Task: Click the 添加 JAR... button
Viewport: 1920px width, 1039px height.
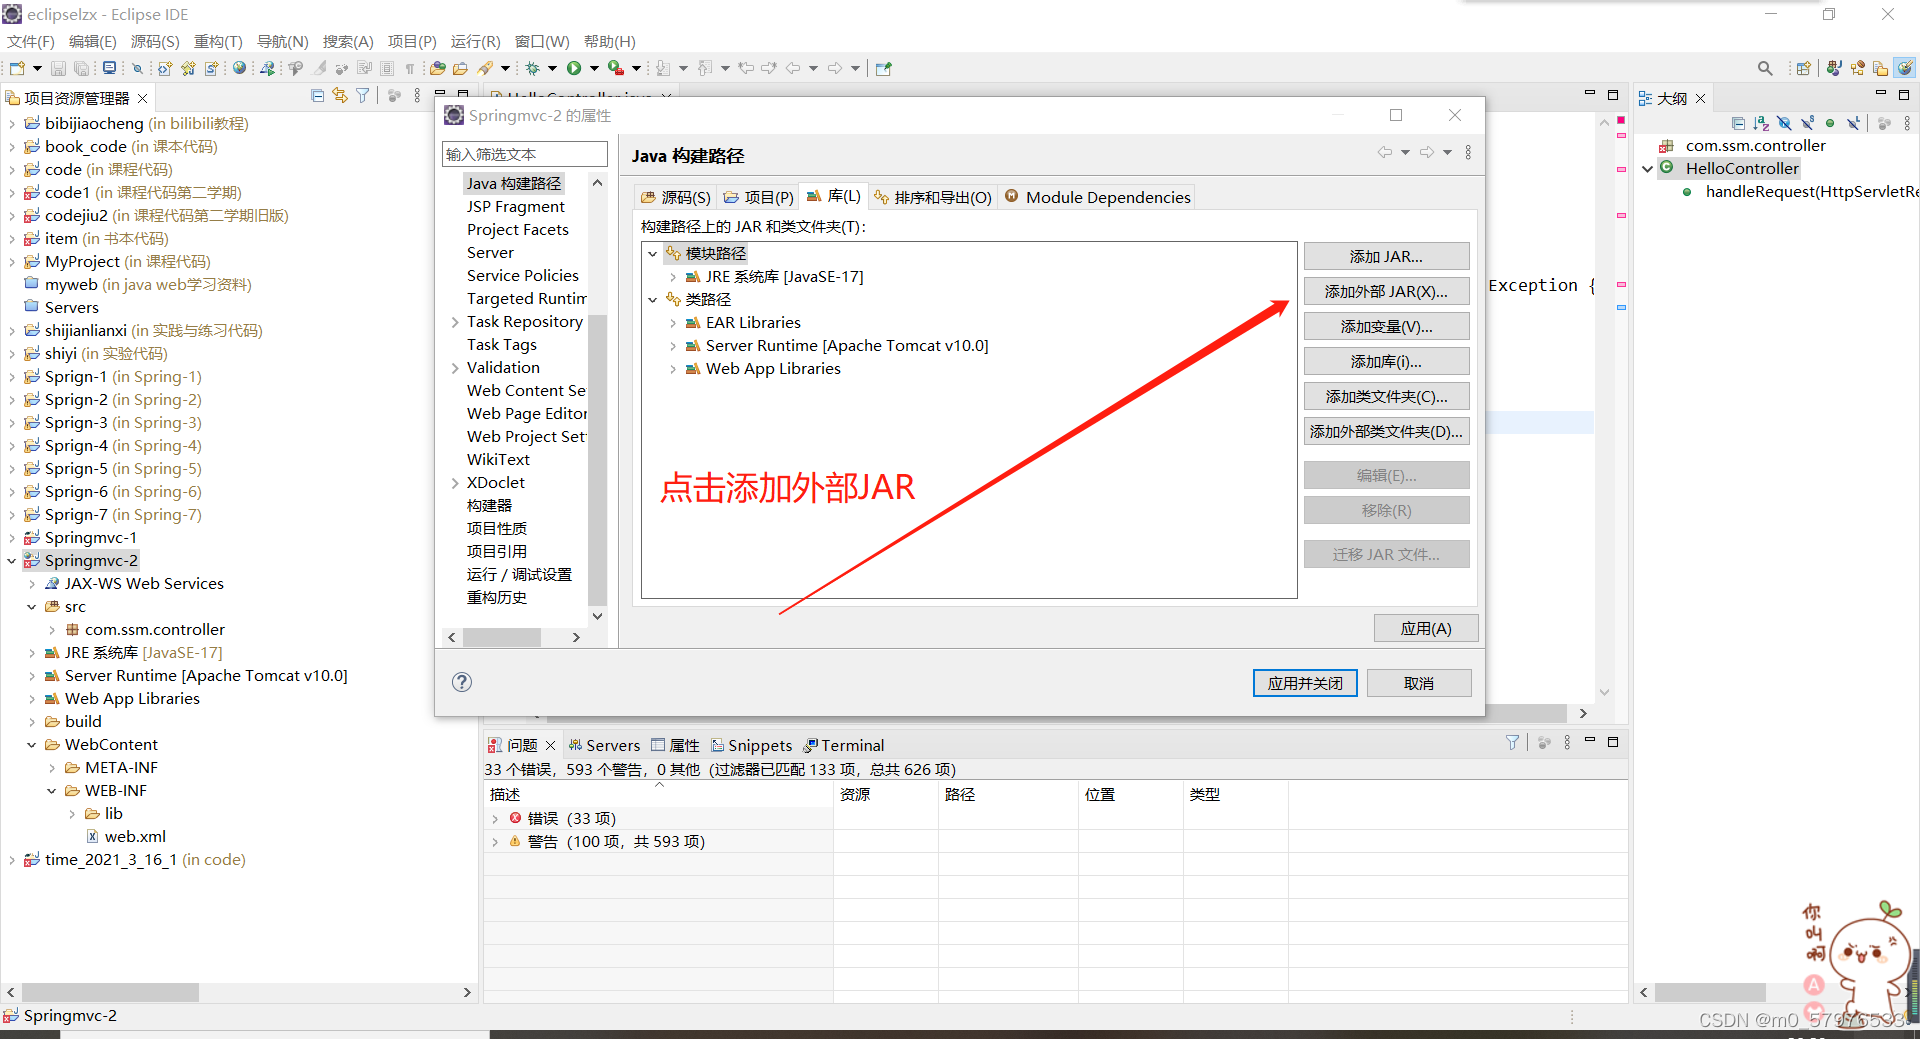Action: point(1386,256)
